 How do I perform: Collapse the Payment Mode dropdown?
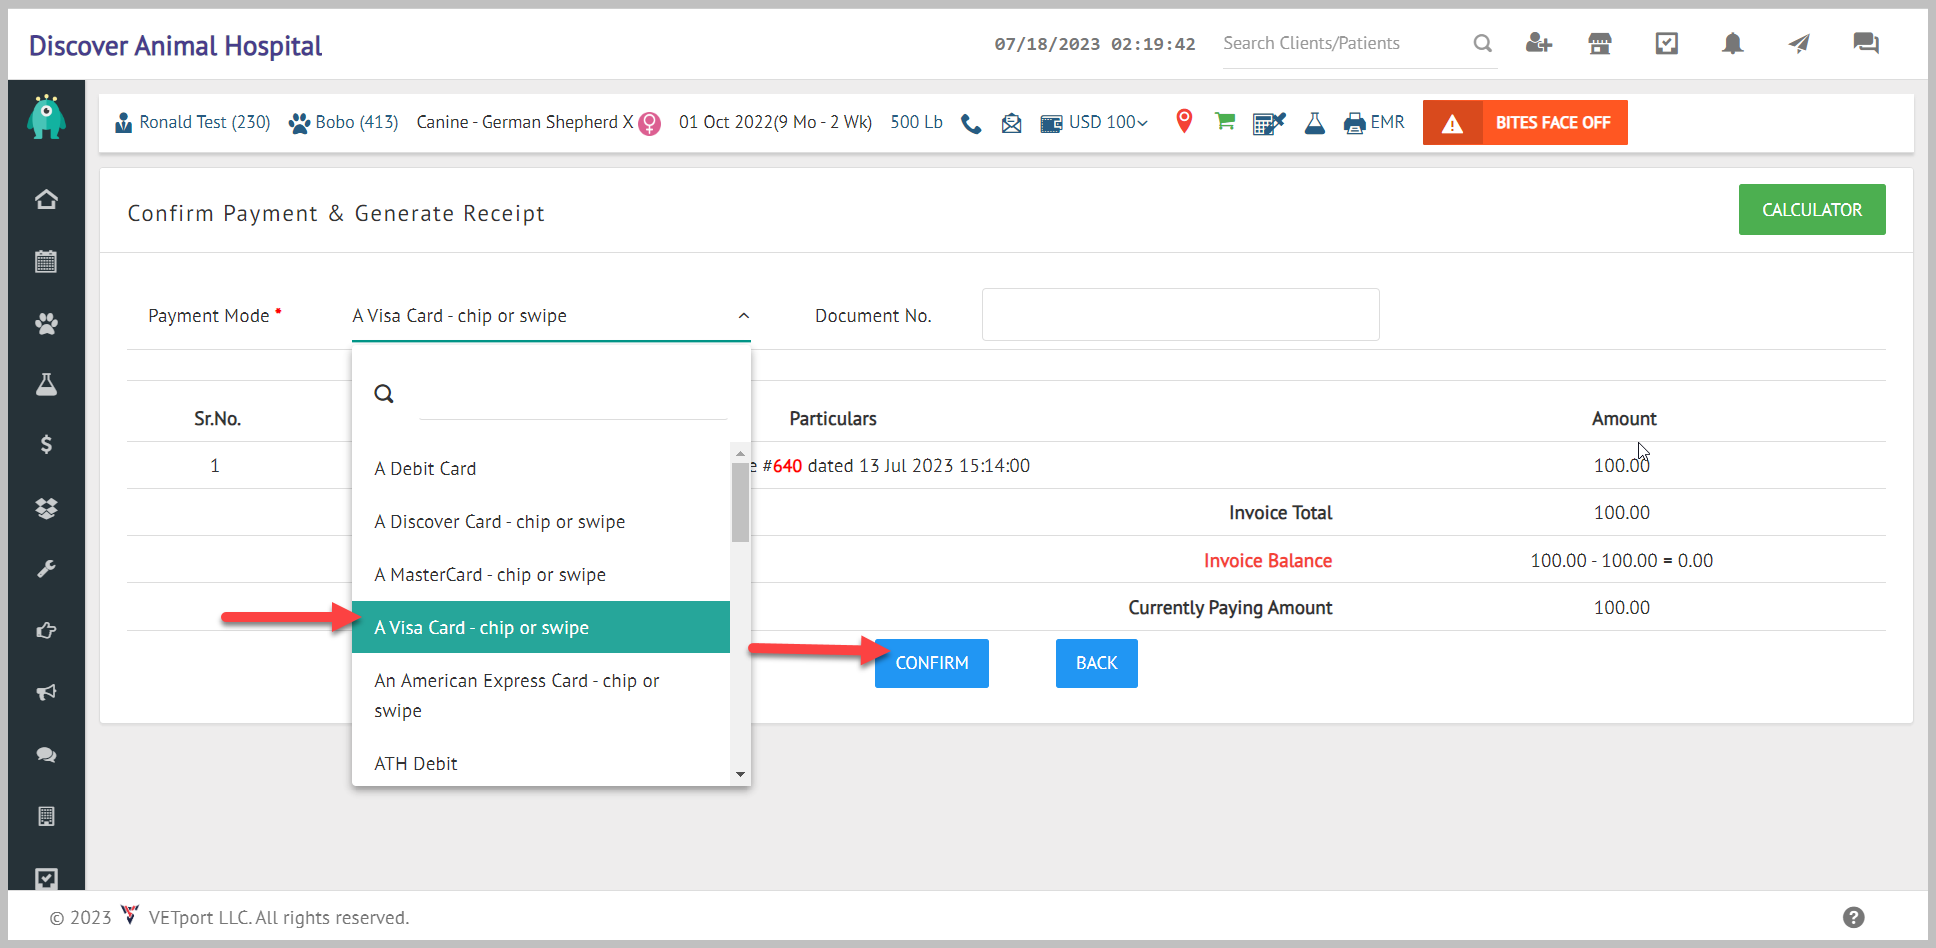(x=744, y=316)
